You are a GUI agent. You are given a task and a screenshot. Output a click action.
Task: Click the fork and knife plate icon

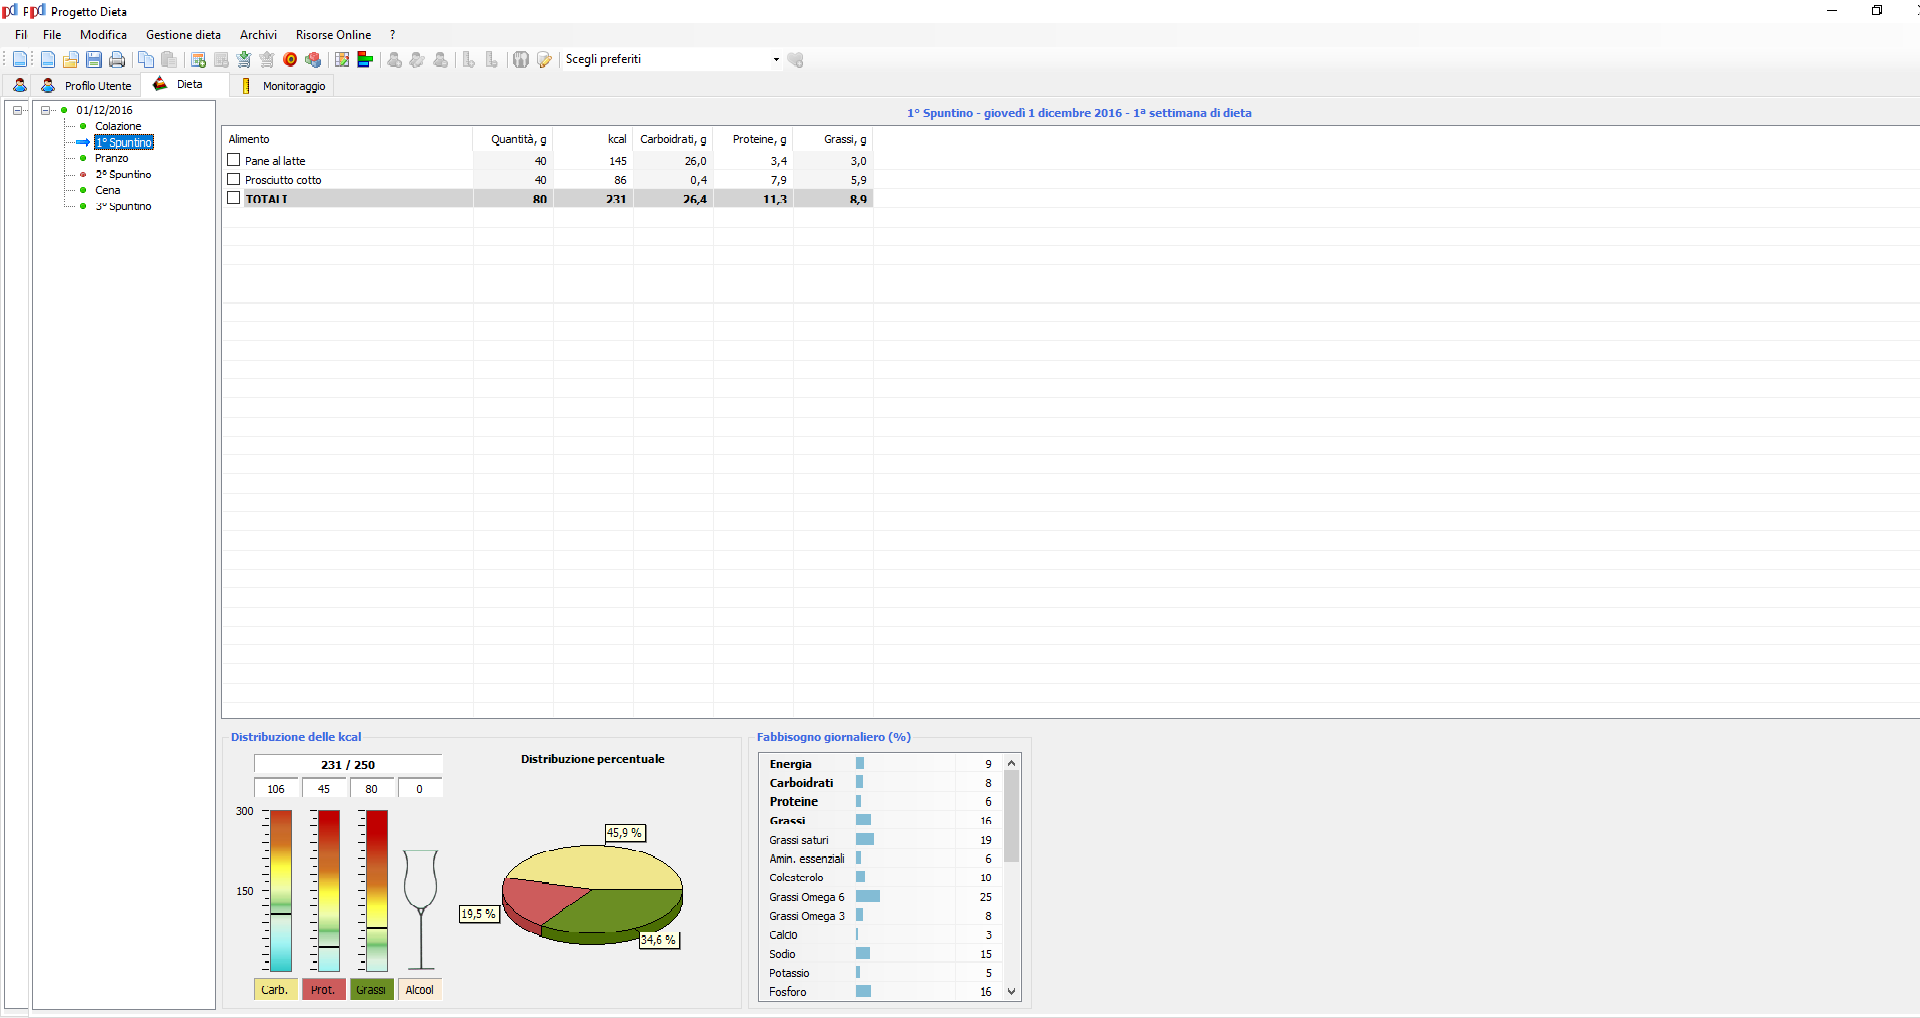point(521,60)
